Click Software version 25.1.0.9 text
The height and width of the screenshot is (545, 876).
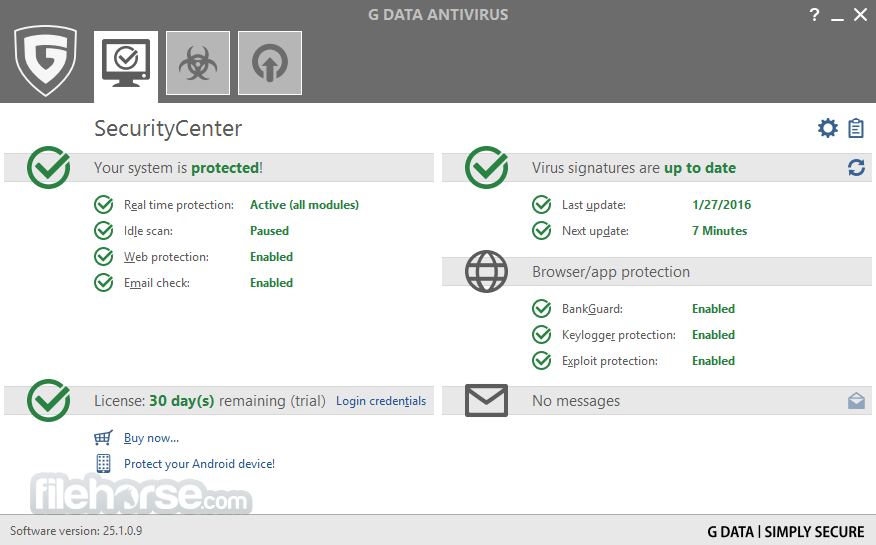point(76,530)
